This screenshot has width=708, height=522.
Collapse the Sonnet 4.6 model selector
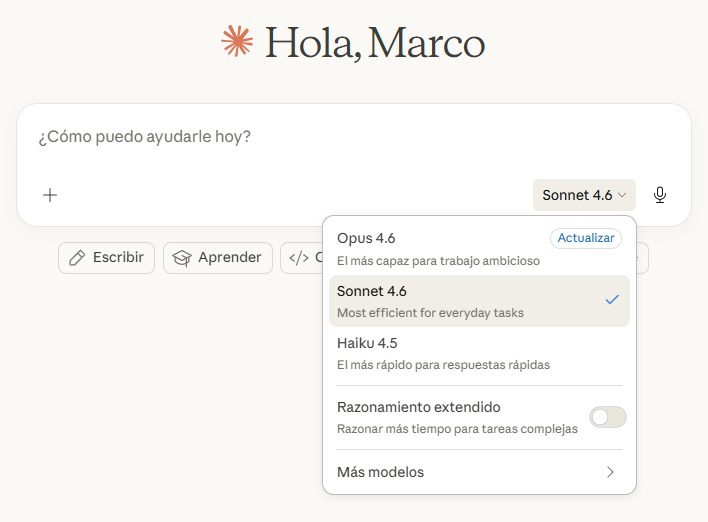pyautogui.click(x=584, y=195)
